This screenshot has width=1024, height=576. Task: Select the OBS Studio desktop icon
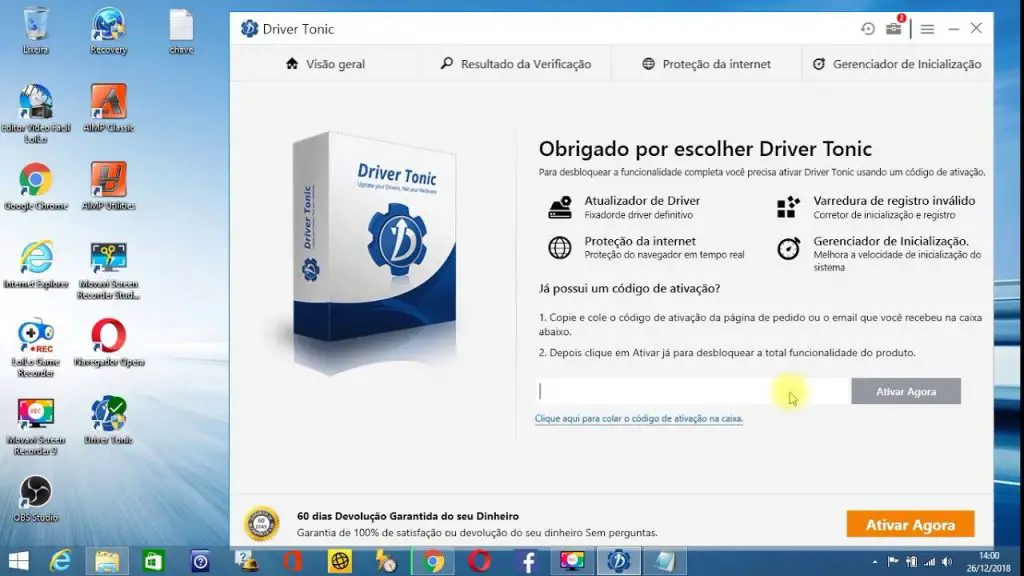coord(35,499)
